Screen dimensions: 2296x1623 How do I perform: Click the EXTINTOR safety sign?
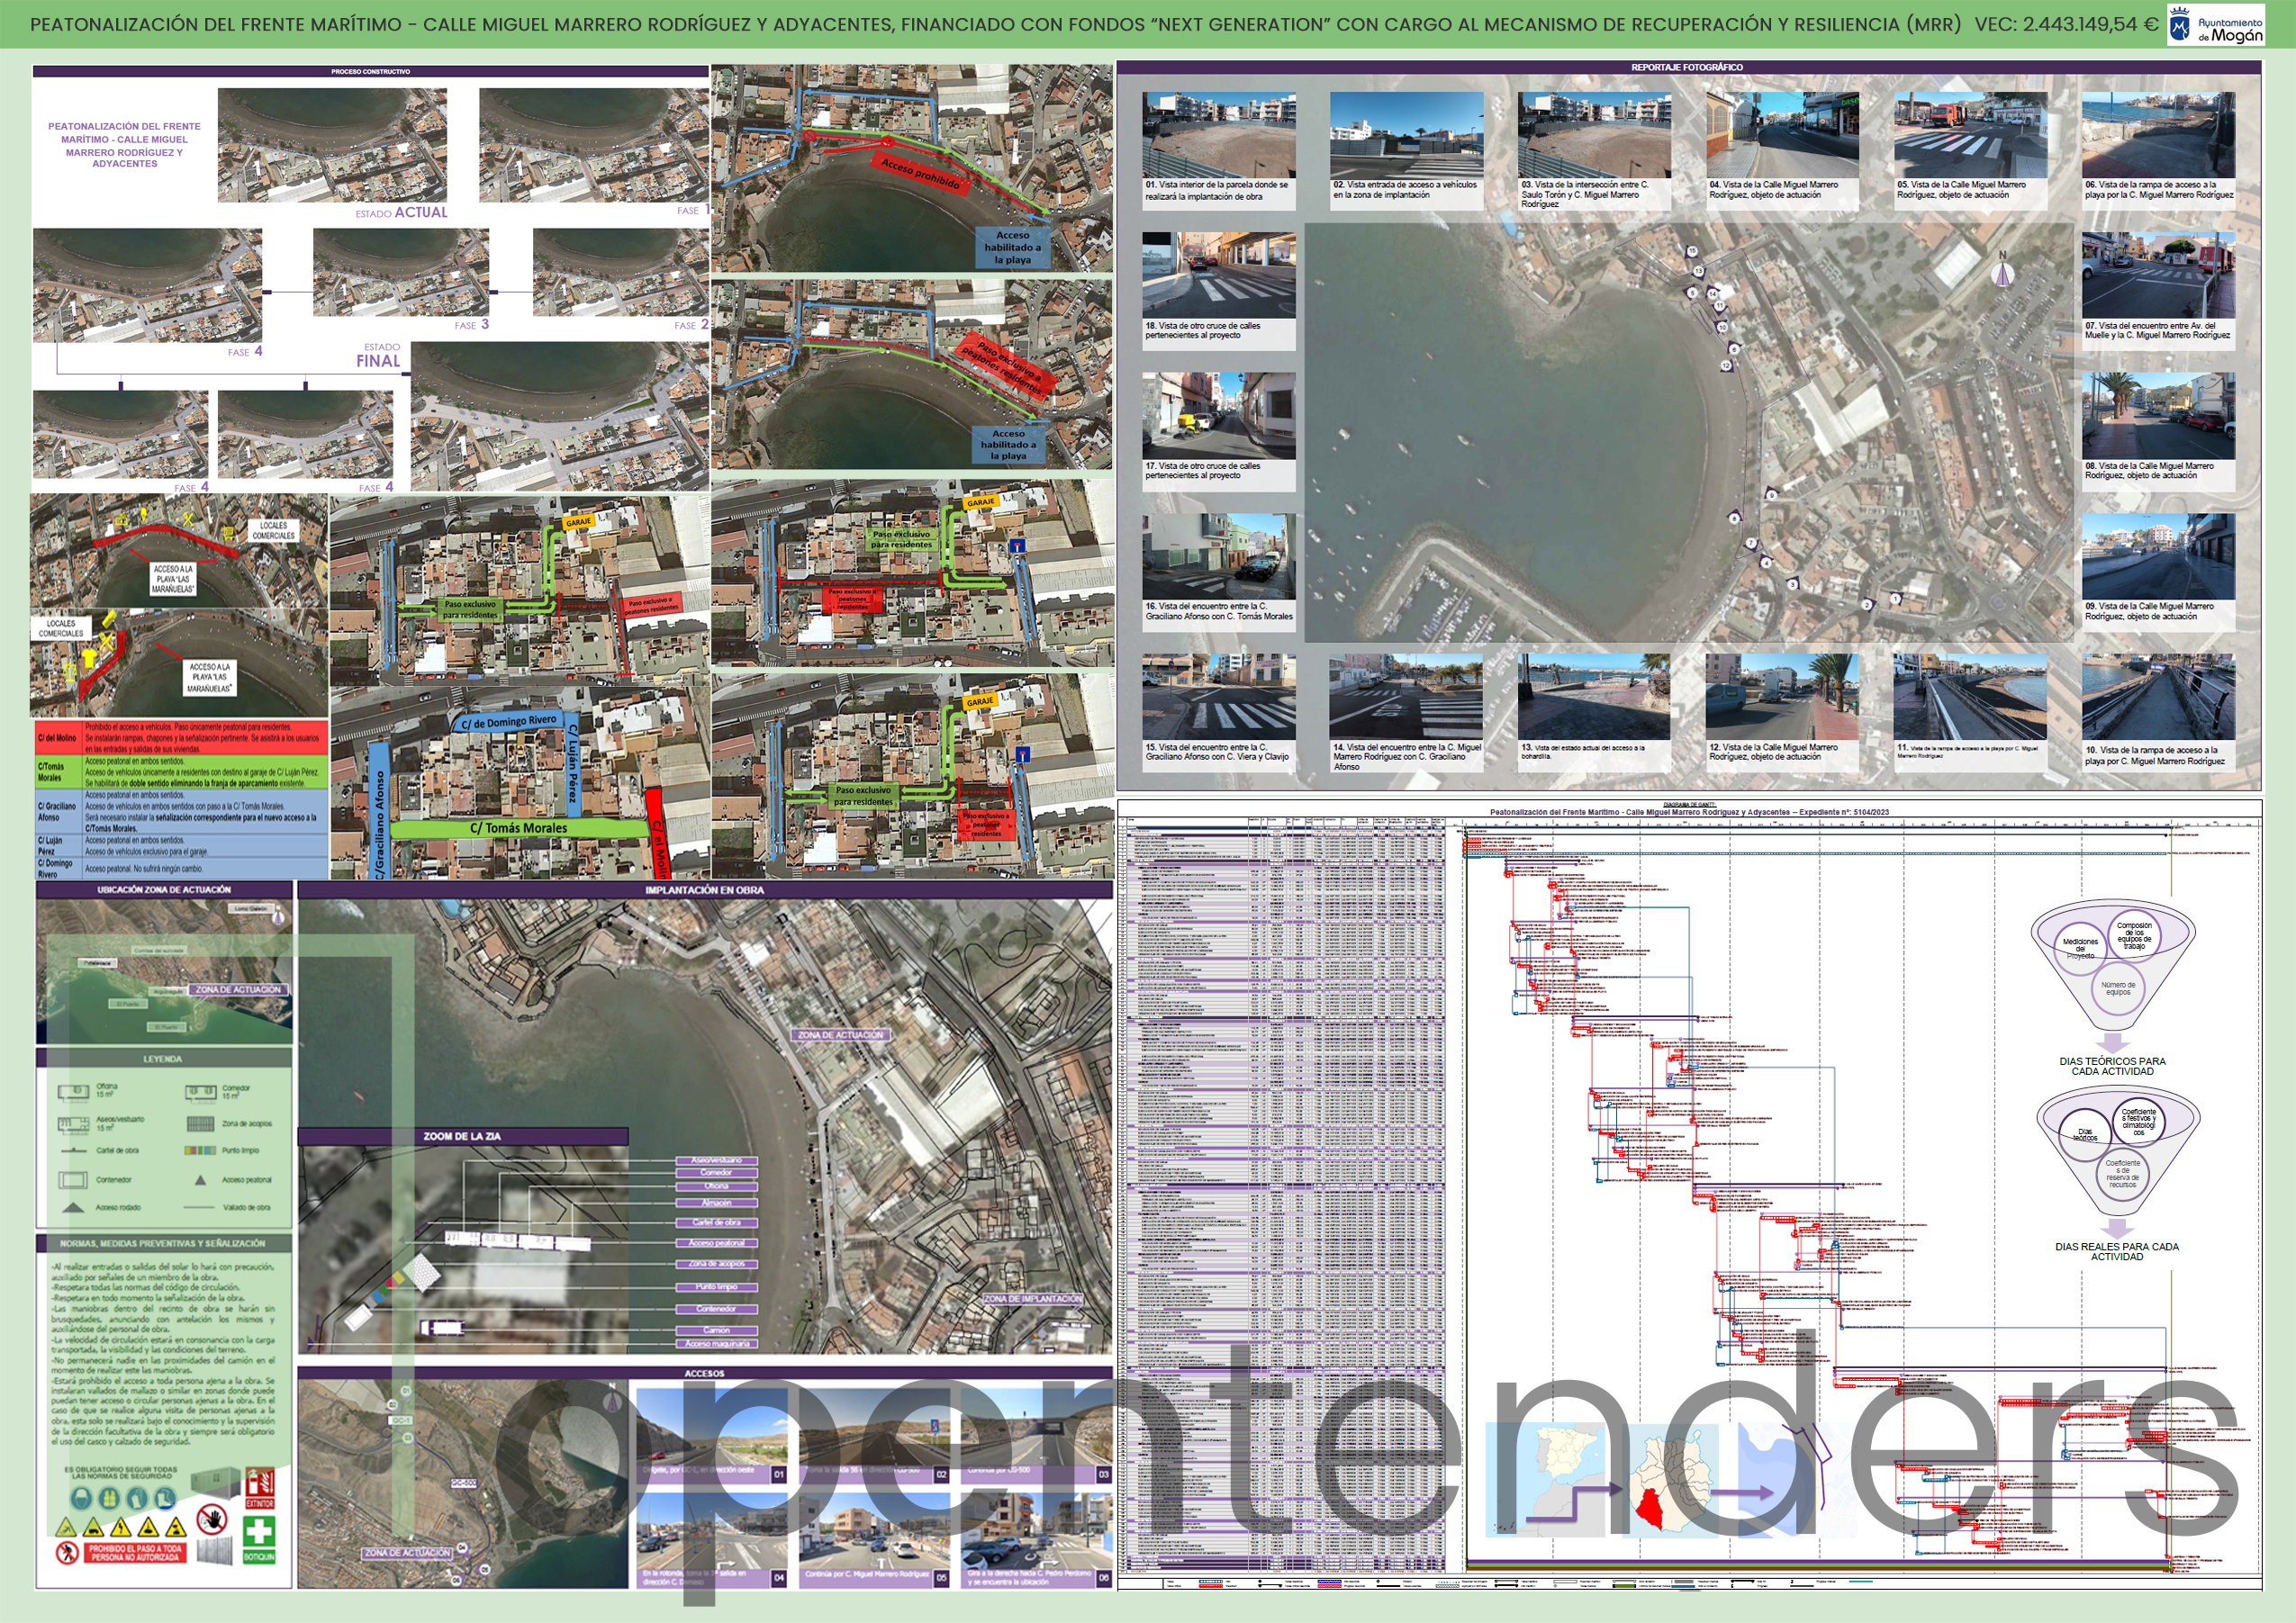[259, 1488]
